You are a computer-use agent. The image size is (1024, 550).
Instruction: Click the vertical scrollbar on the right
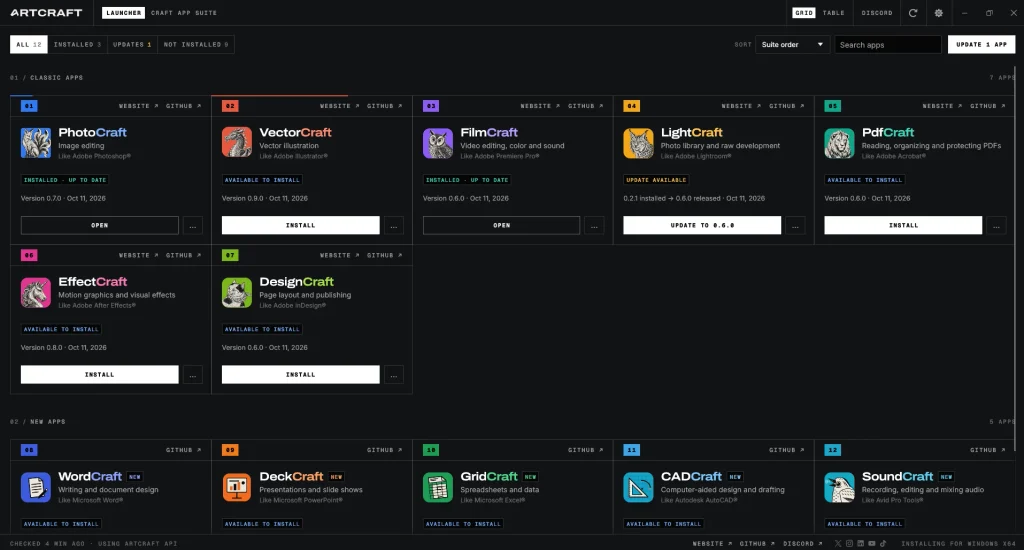click(1015, 258)
